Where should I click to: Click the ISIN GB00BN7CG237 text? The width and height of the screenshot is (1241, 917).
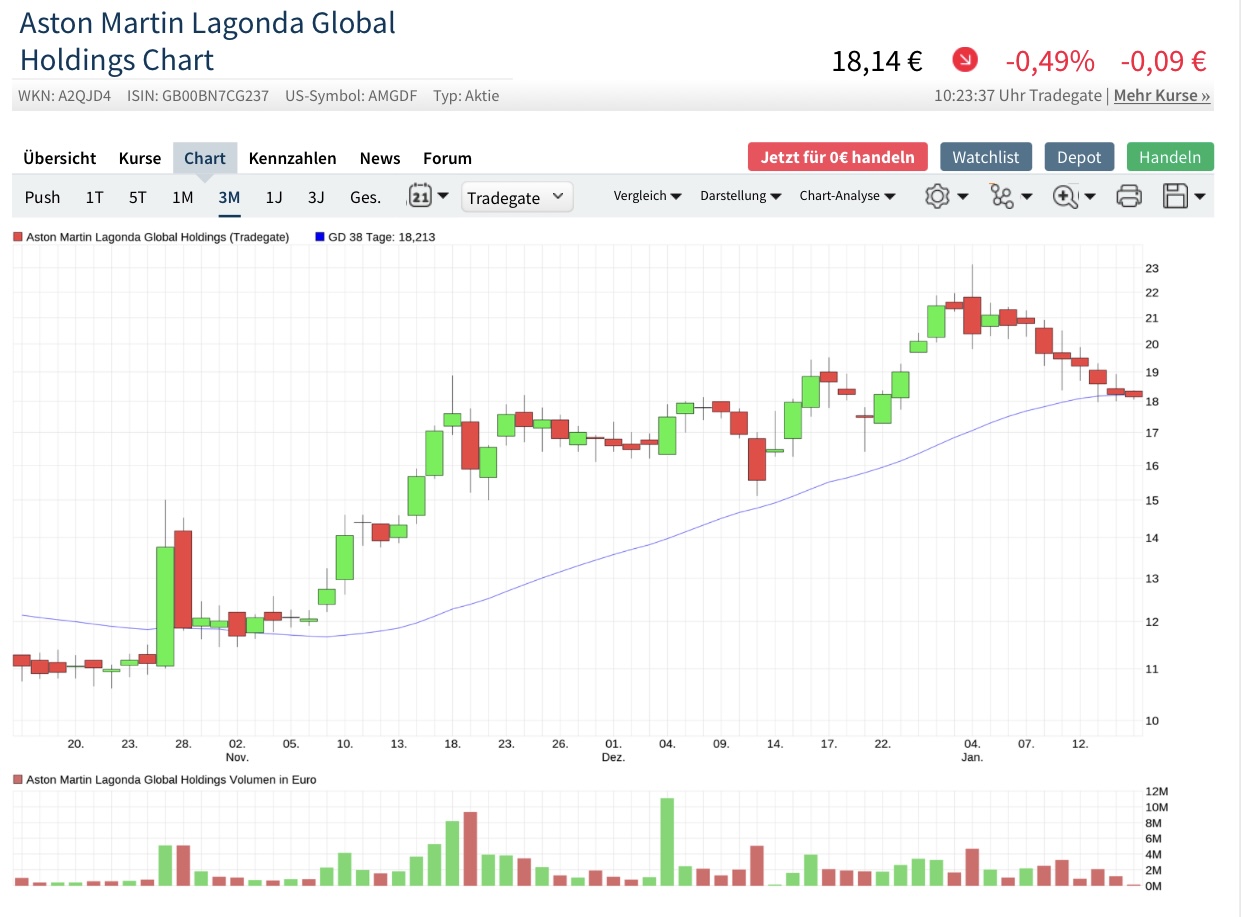tap(198, 96)
